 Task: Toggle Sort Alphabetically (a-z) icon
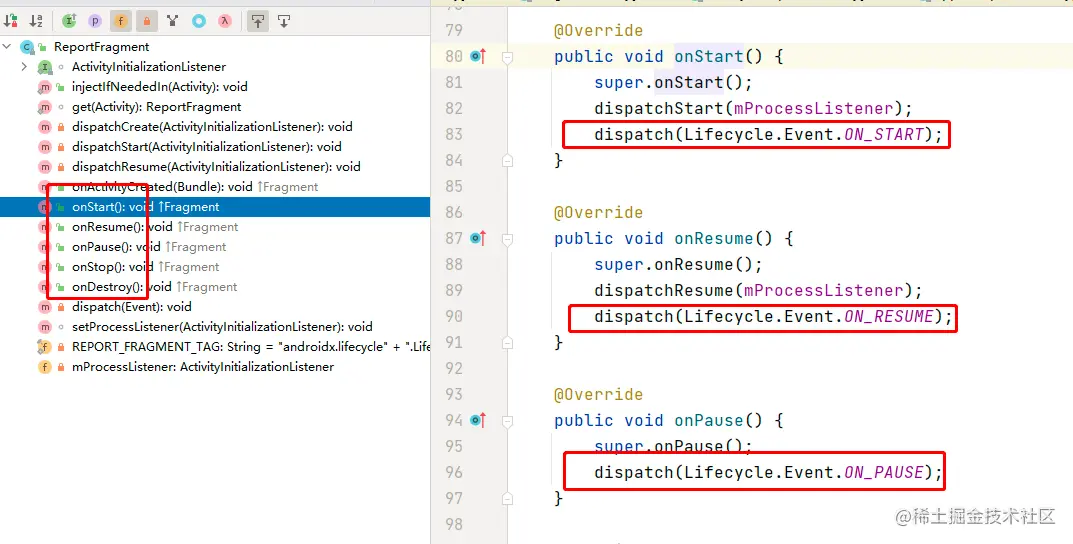click(36, 21)
